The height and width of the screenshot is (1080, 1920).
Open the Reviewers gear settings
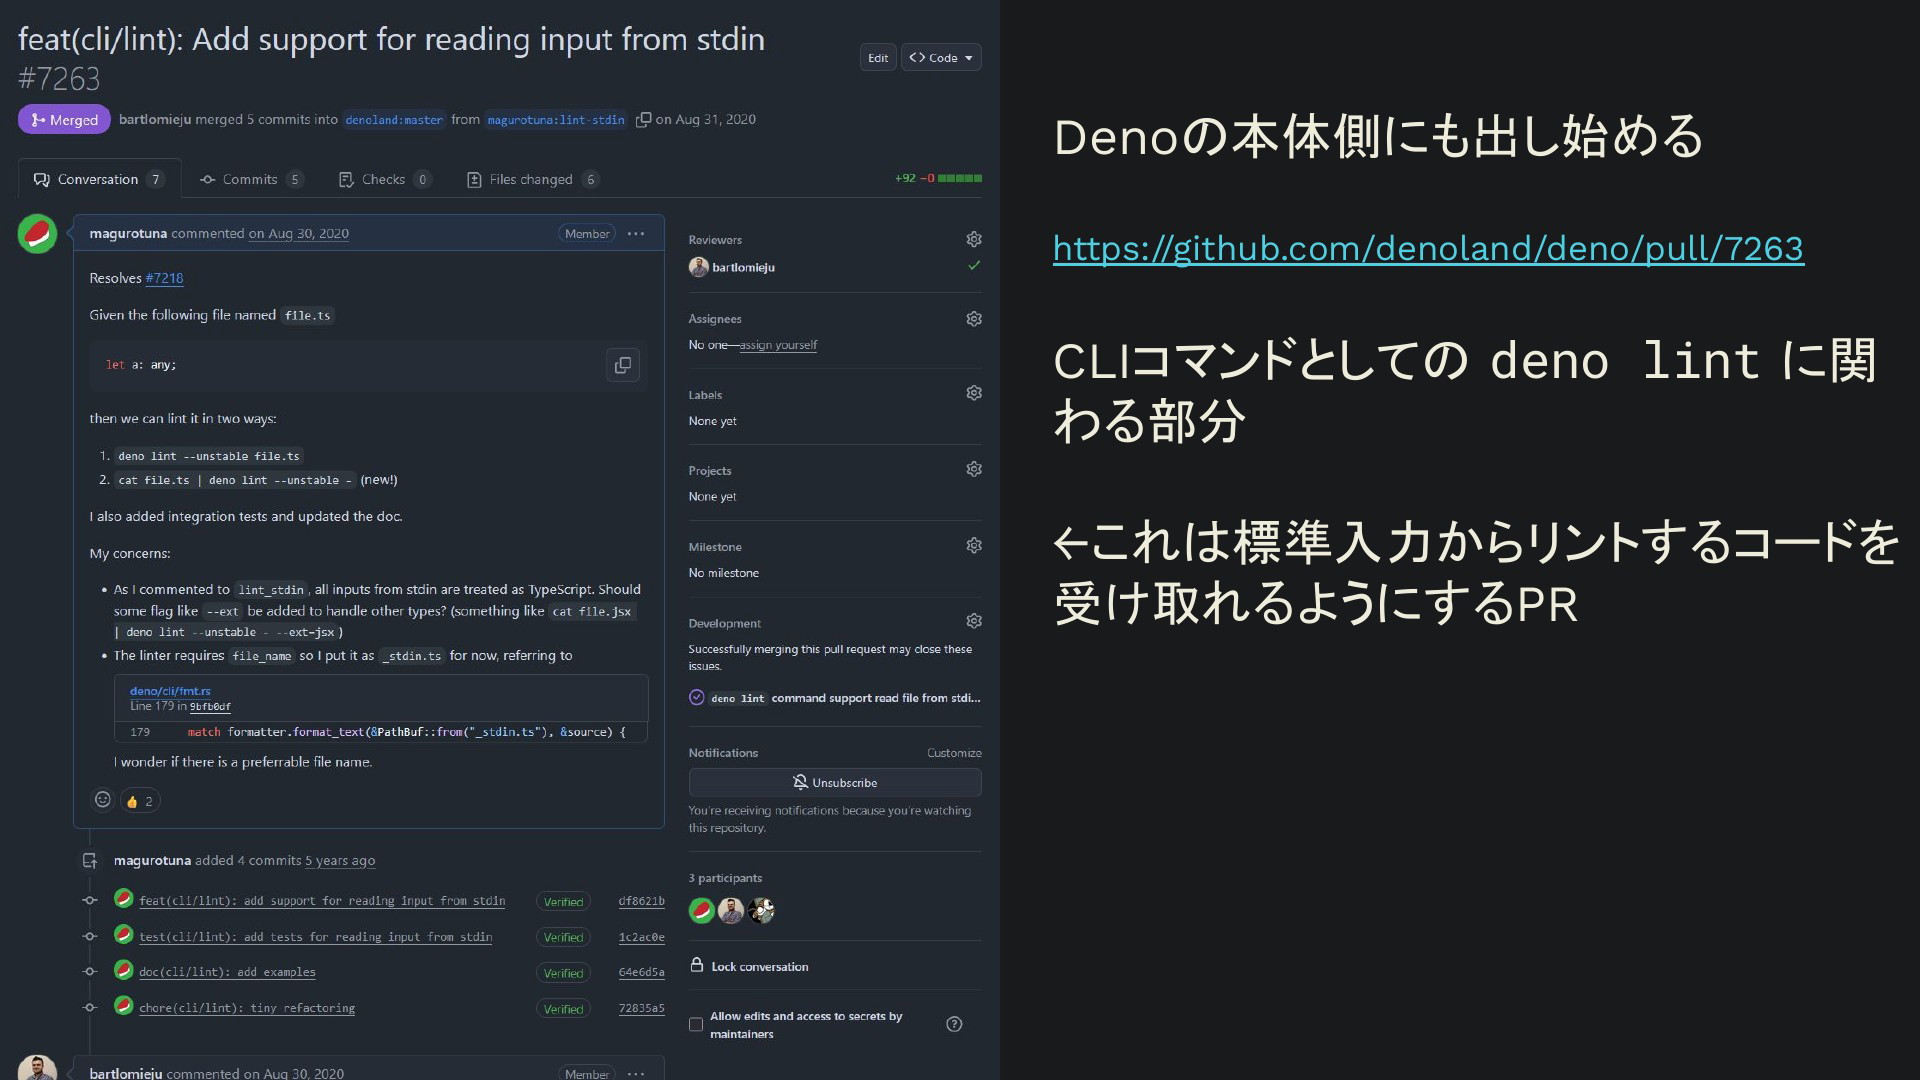(x=974, y=240)
